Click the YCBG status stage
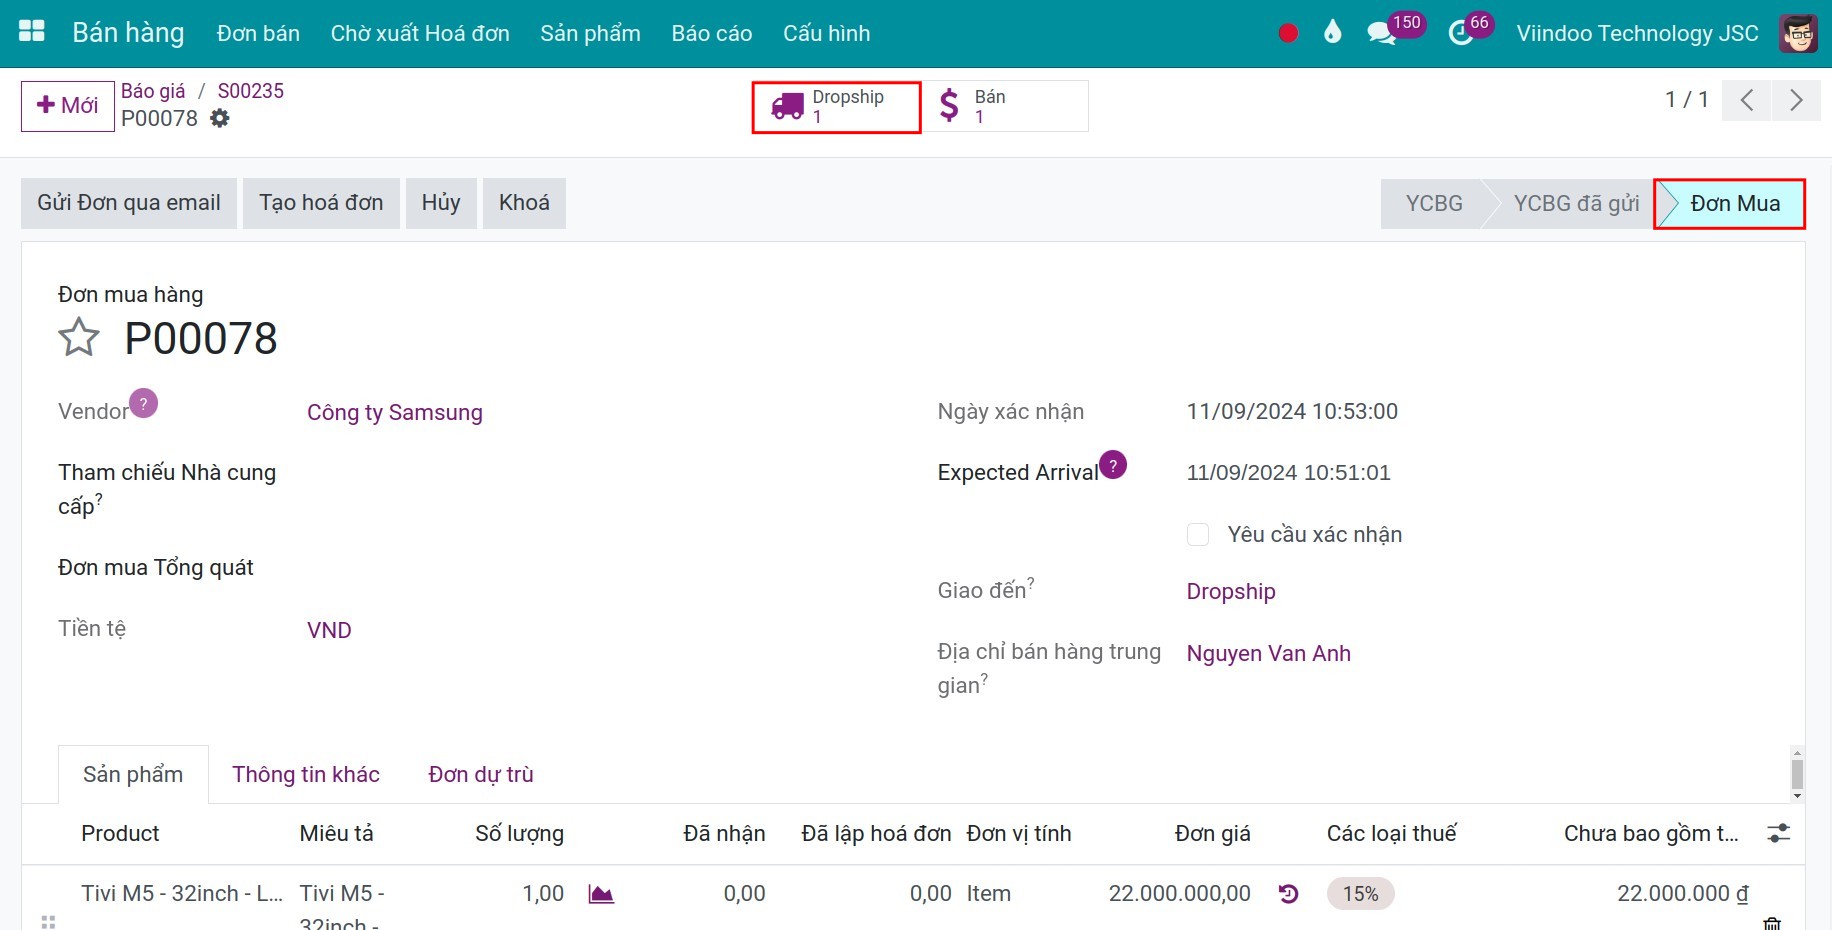The width and height of the screenshot is (1832, 930). pyautogui.click(x=1434, y=204)
